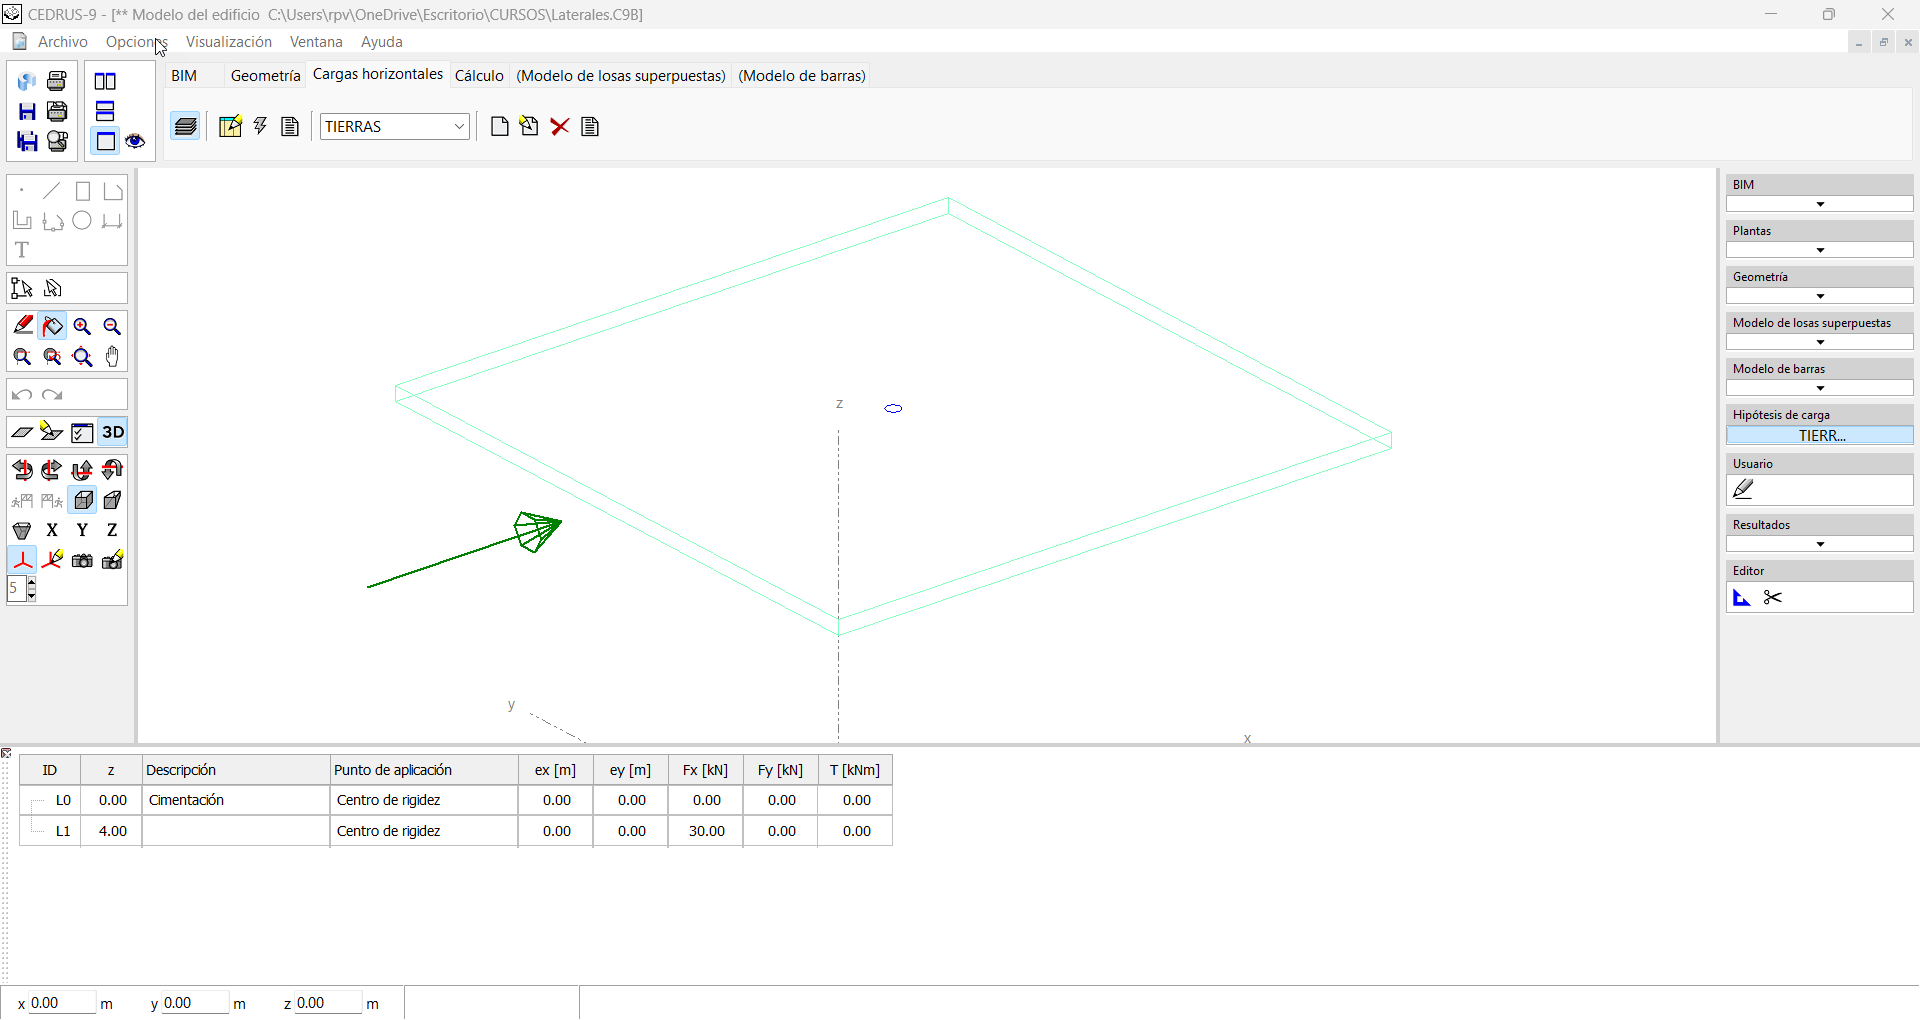Click the Cálculo tab label
The height and width of the screenshot is (1020, 1920).
pos(479,76)
